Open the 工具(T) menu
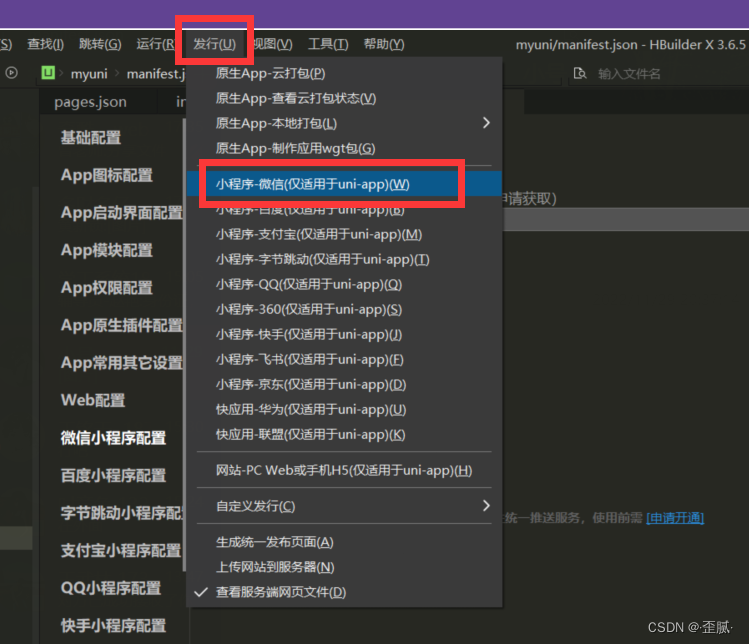The height and width of the screenshot is (644, 749). coord(328,44)
